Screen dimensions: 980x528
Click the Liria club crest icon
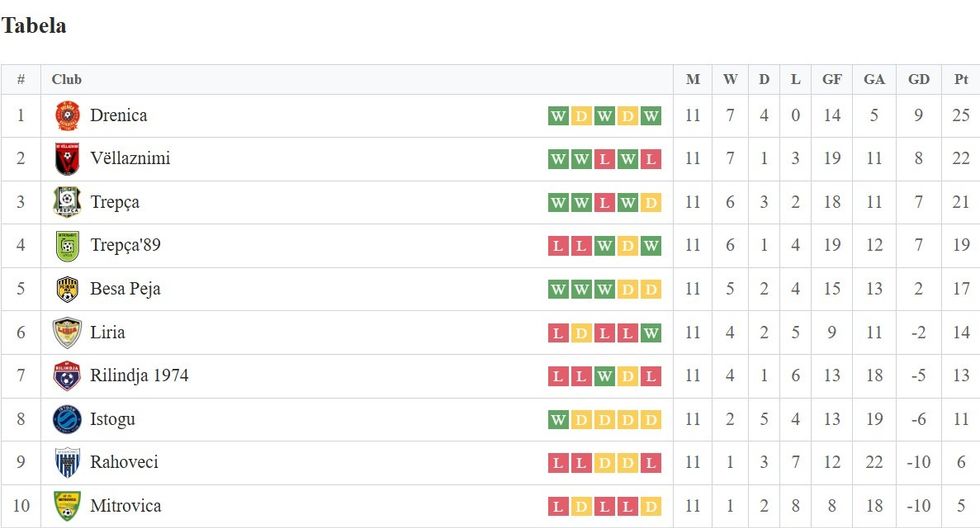[67, 333]
